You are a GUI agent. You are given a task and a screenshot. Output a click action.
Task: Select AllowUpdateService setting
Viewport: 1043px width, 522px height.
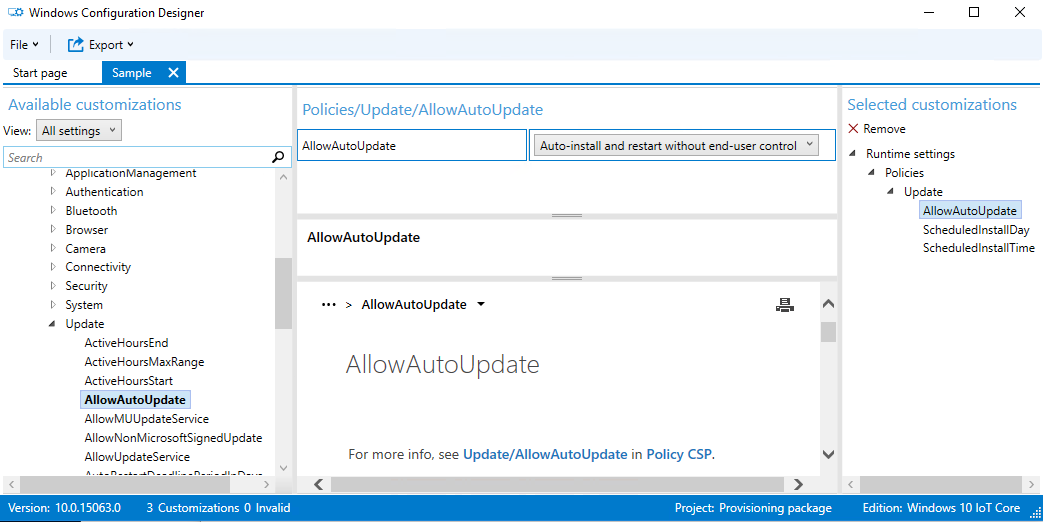137,457
